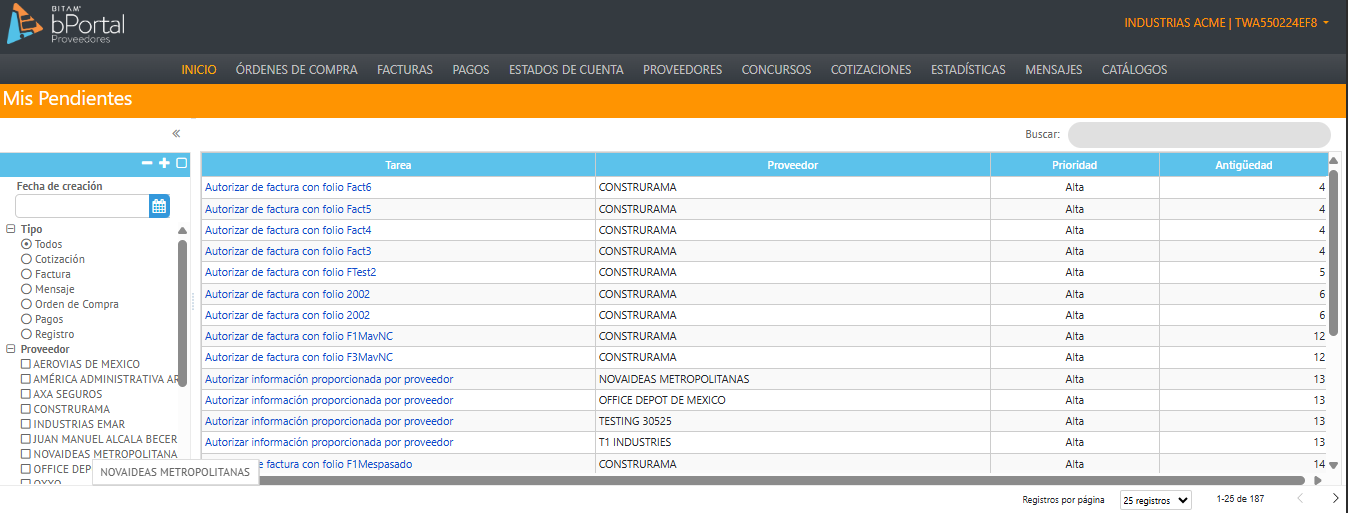Open the MENSAJES menu
The image size is (1348, 513).
point(1054,70)
